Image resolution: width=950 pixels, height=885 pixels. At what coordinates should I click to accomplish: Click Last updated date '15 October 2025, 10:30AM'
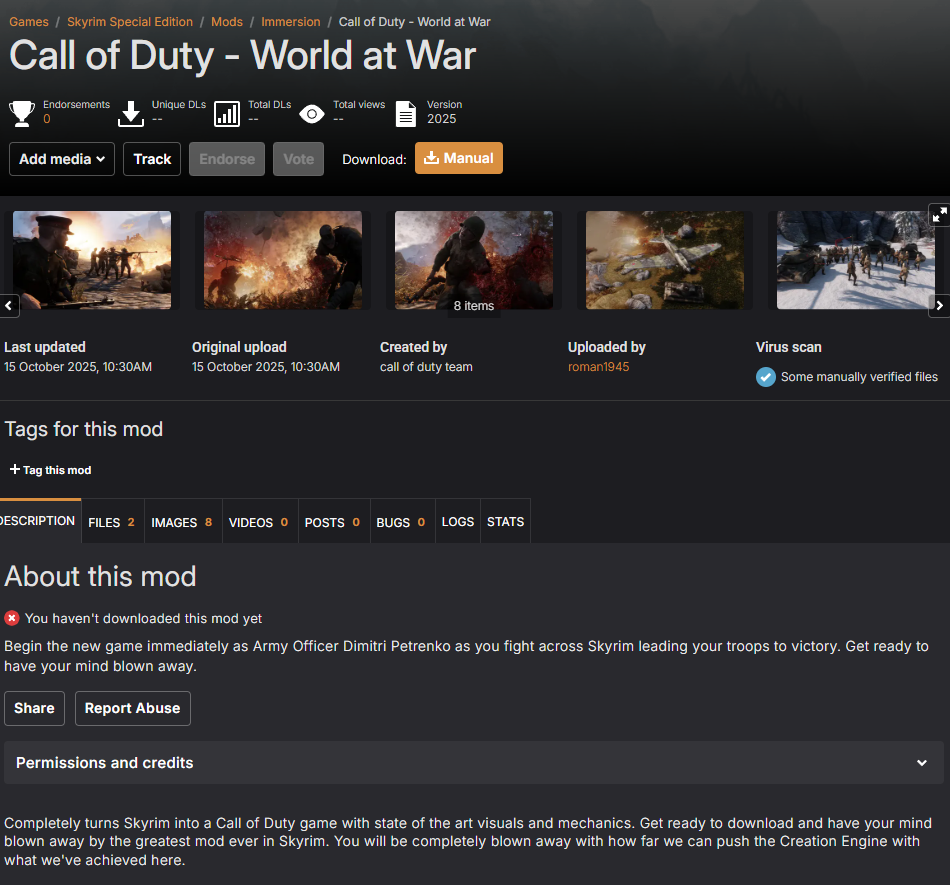[78, 366]
